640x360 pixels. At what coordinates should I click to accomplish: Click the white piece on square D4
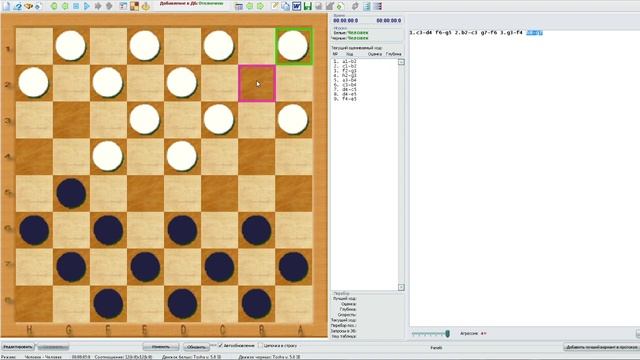point(182,156)
